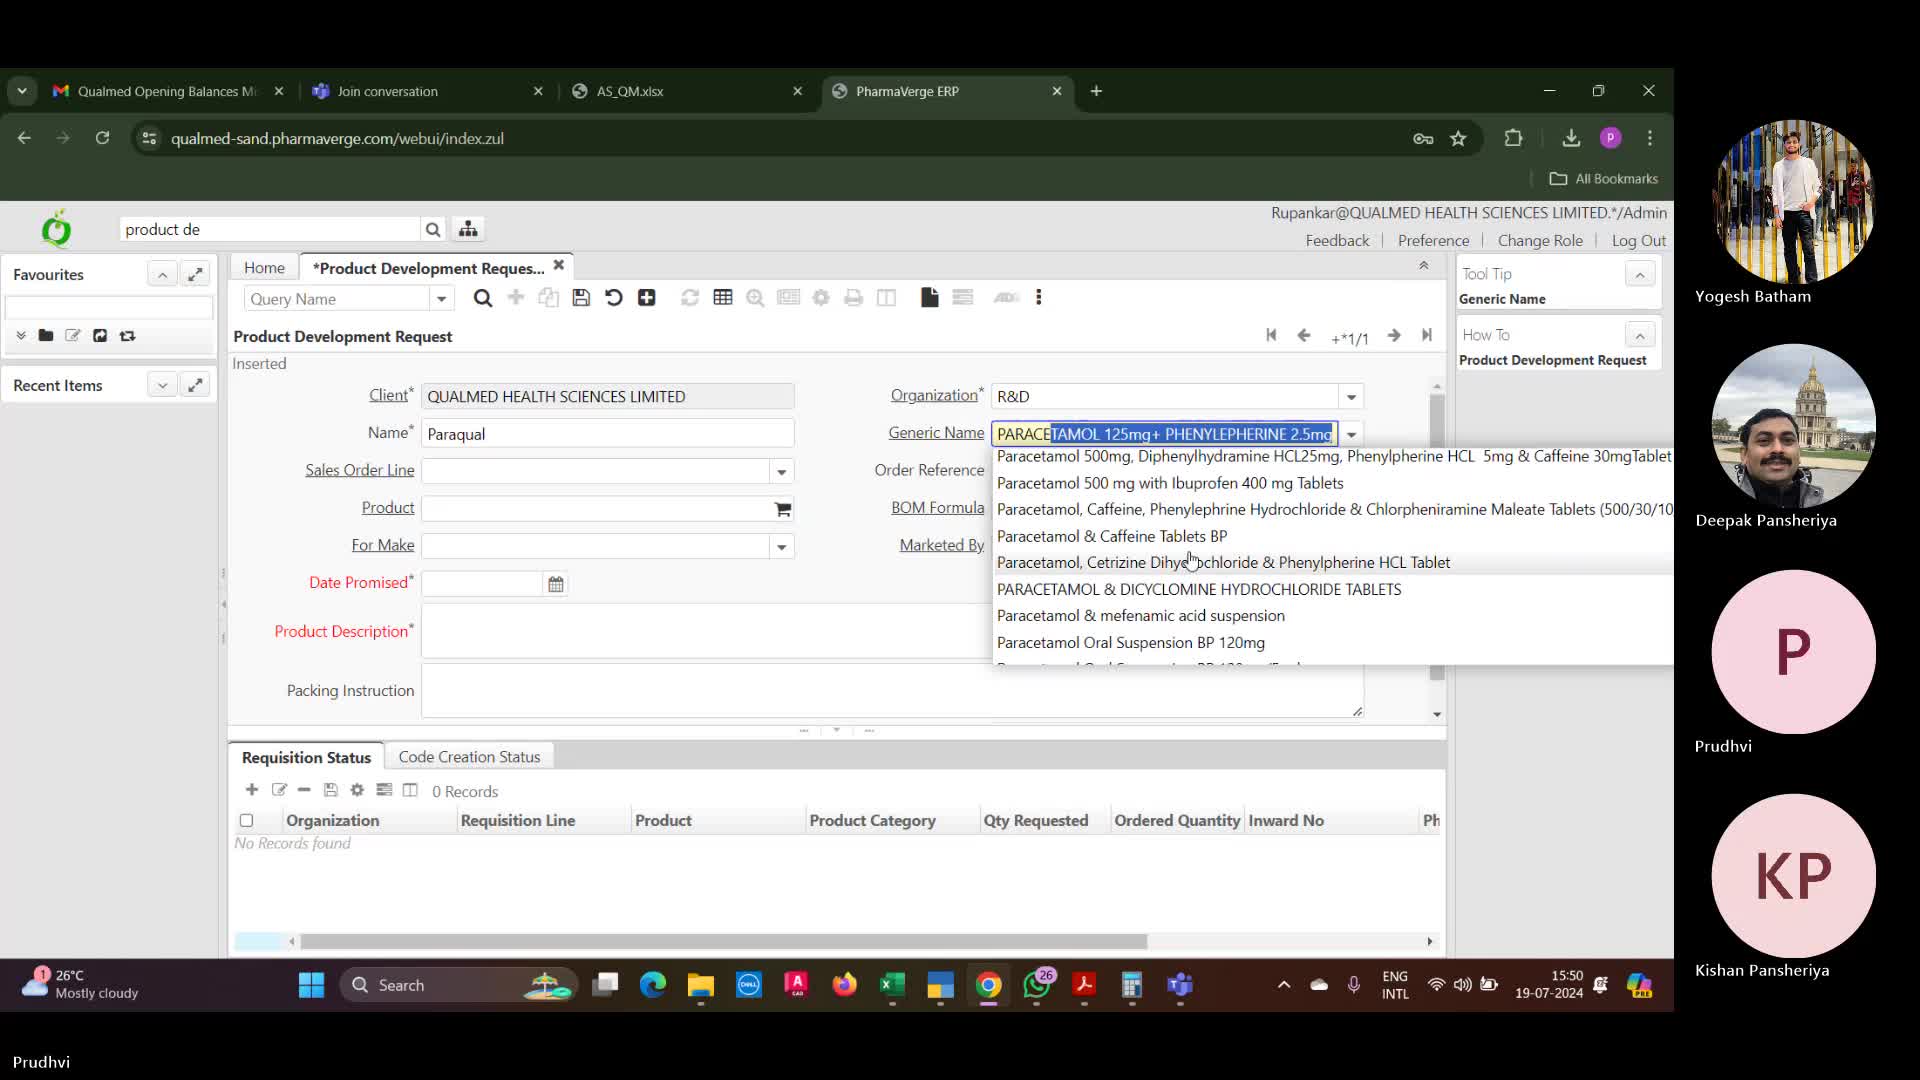This screenshot has height=1080, width=1920.
Task: Click the Name input field containing Paraqual
Action: tap(607, 434)
